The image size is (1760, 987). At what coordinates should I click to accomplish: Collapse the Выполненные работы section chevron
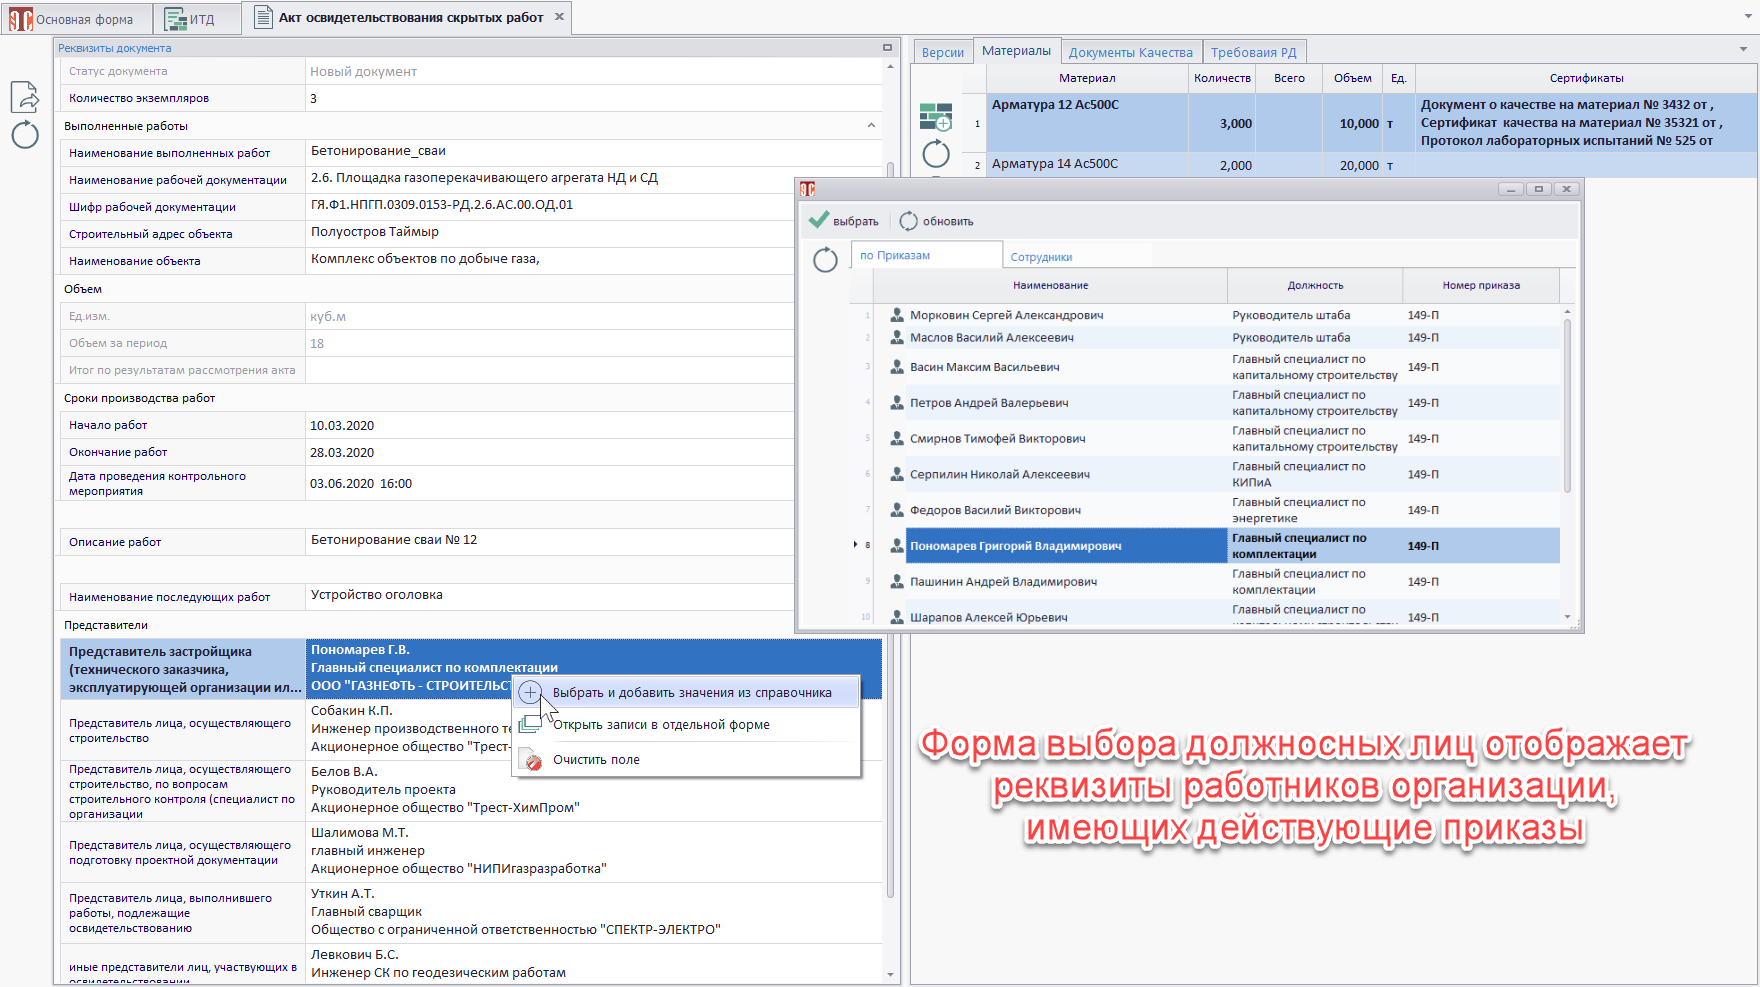[x=871, y=126]
